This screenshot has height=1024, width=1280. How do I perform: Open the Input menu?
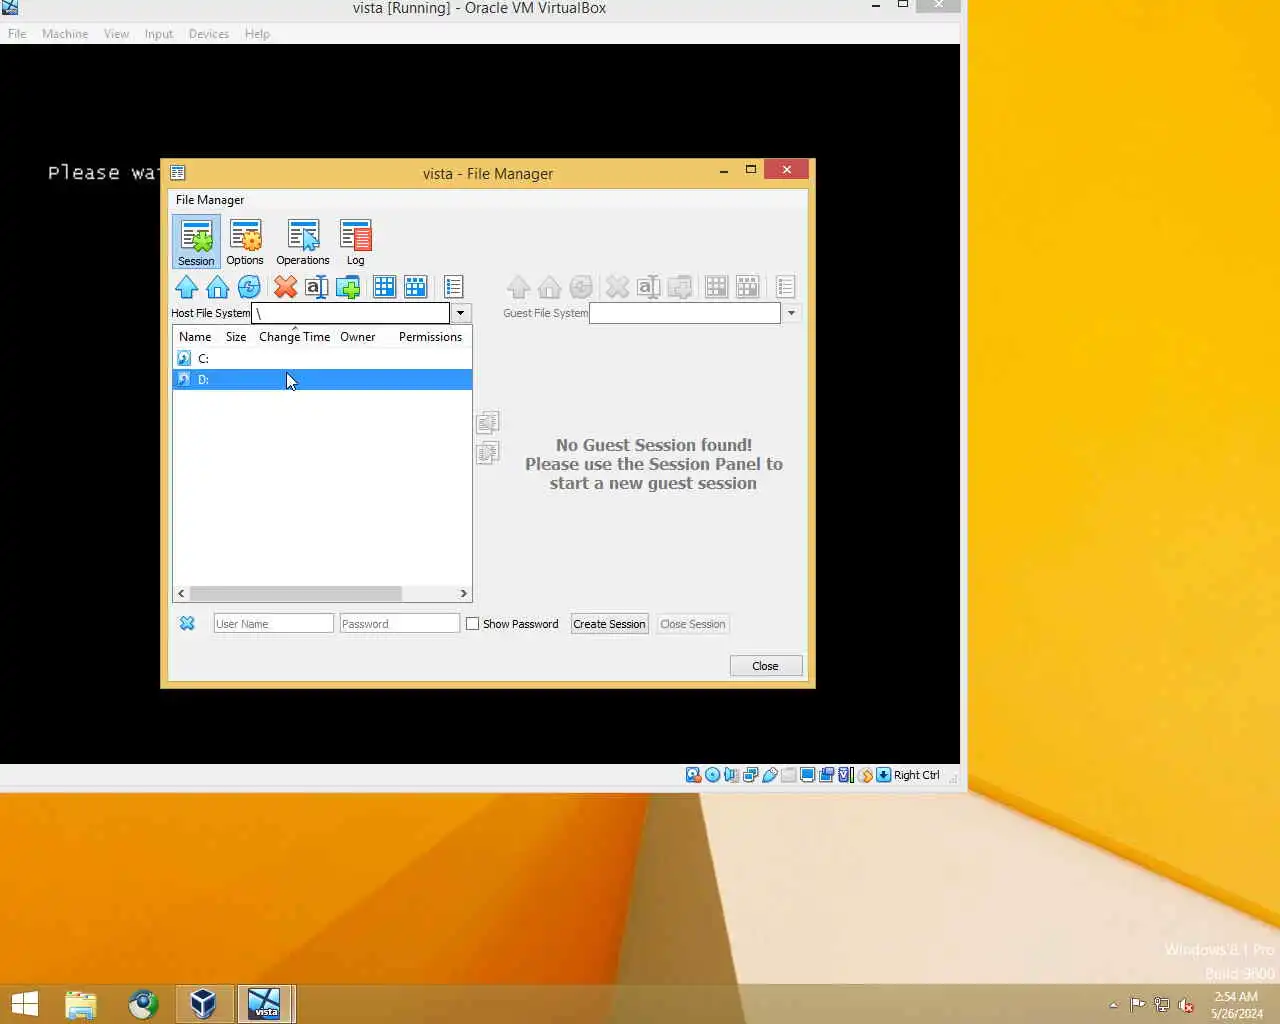(159, 33)
